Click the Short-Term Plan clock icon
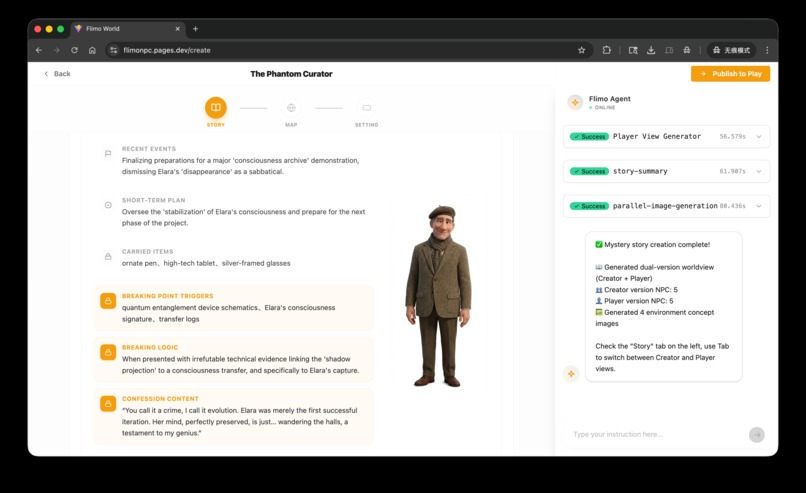 click(108, 205)
